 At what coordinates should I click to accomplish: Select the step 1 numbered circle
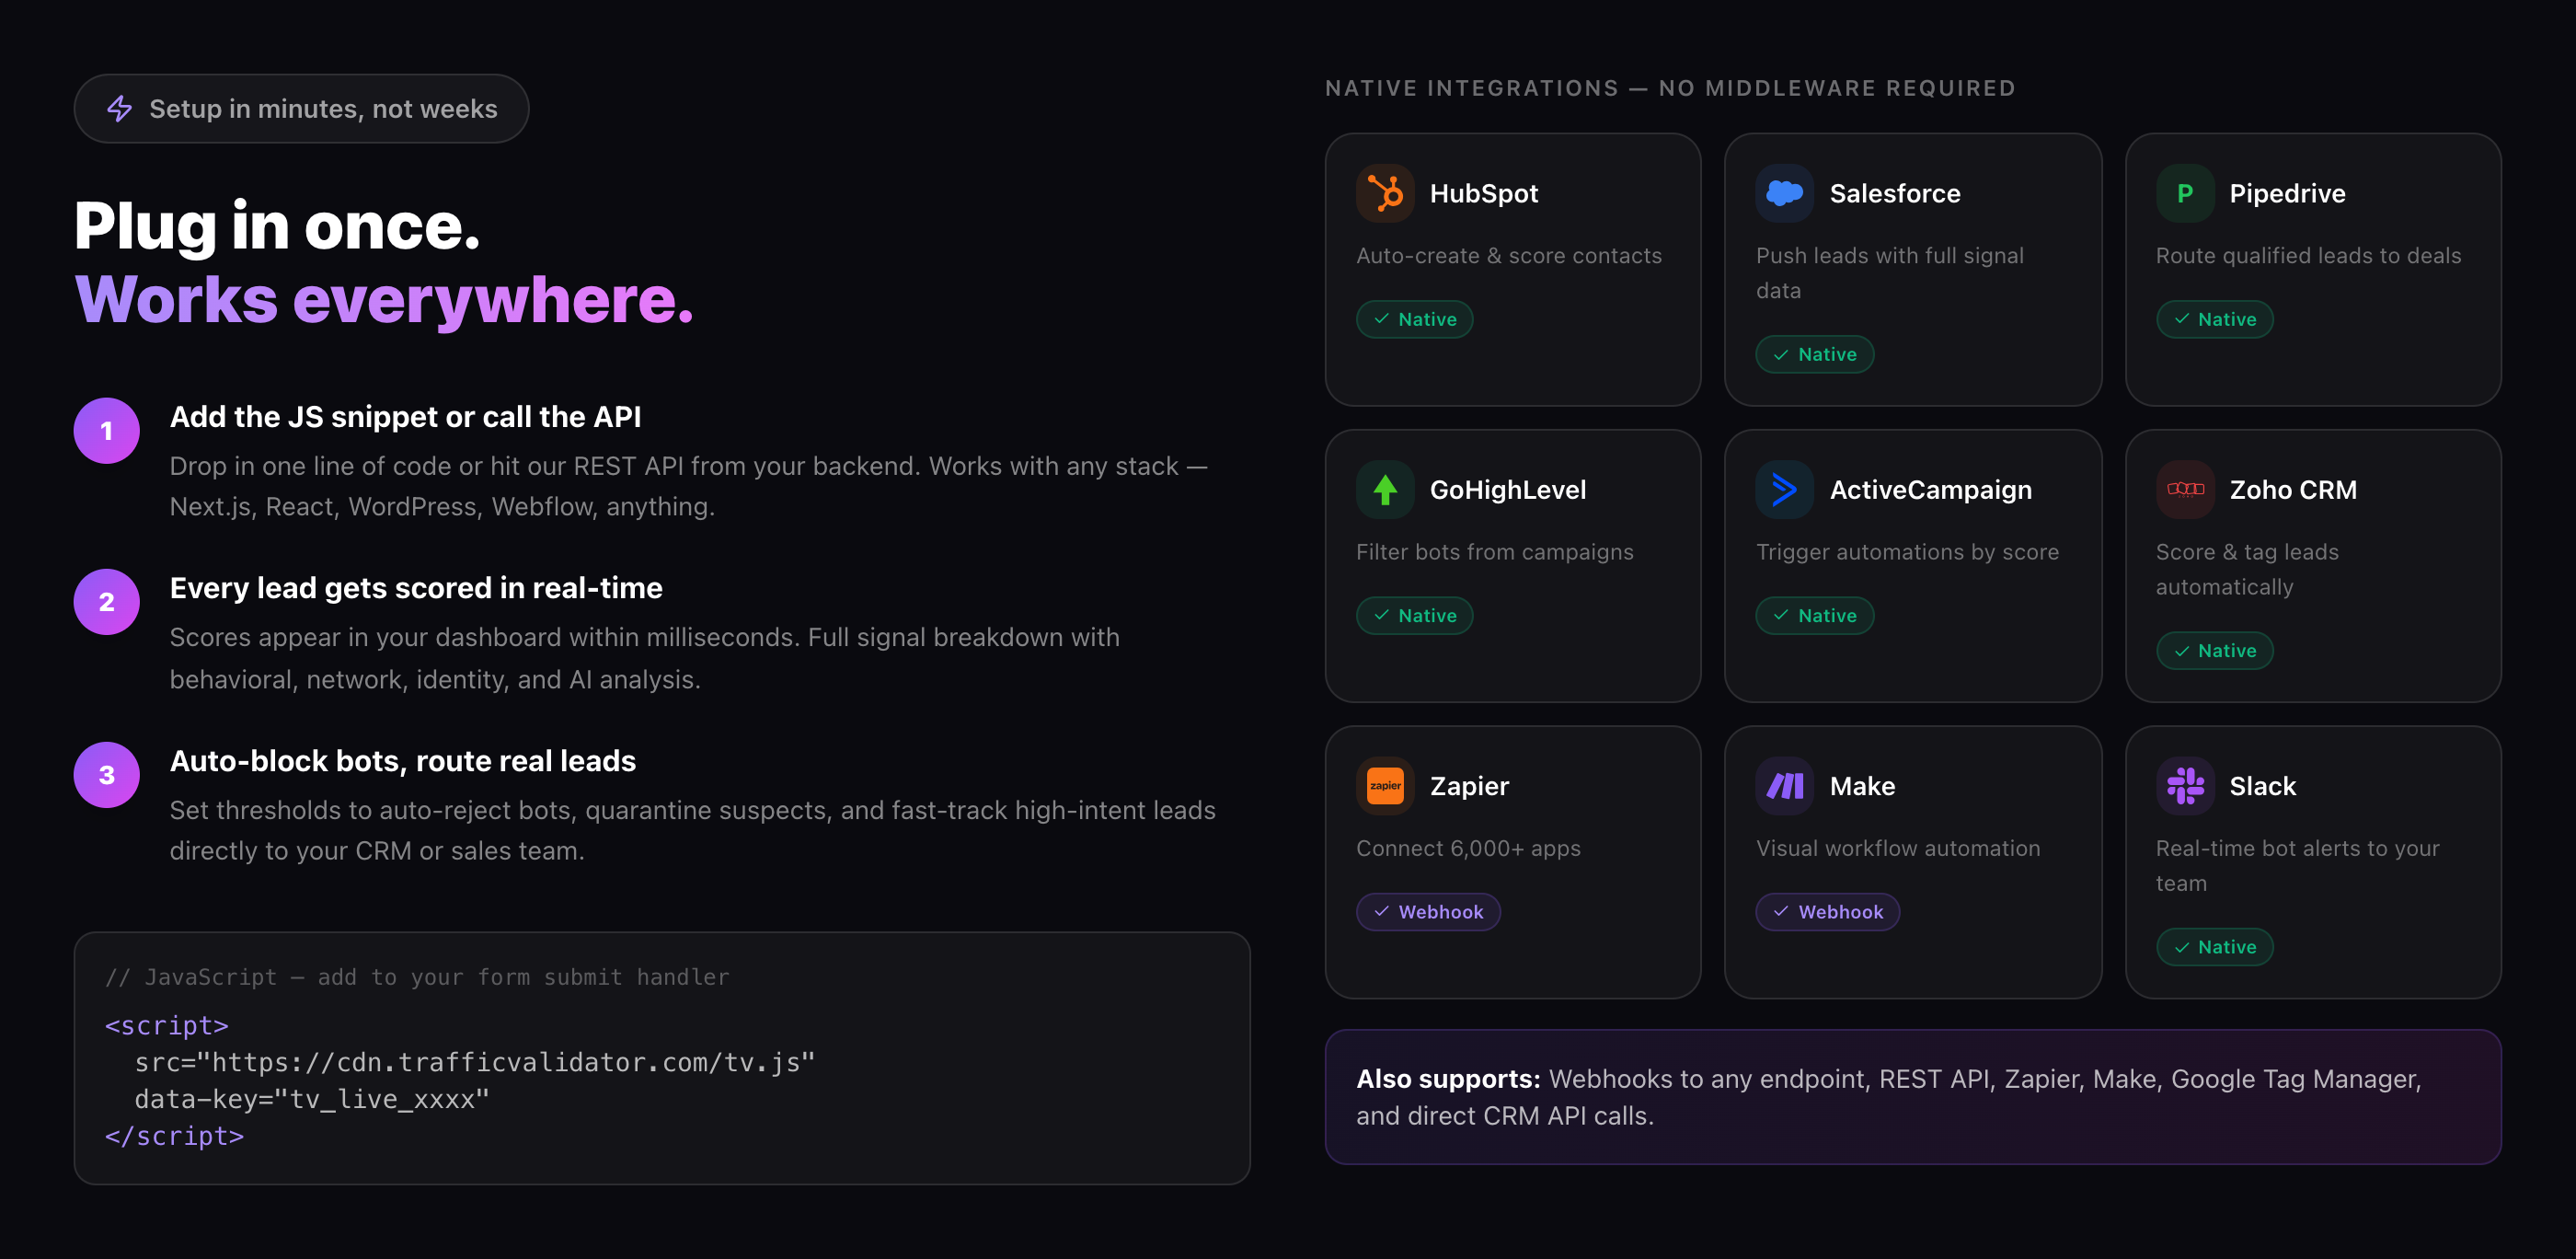pos(106,431)
